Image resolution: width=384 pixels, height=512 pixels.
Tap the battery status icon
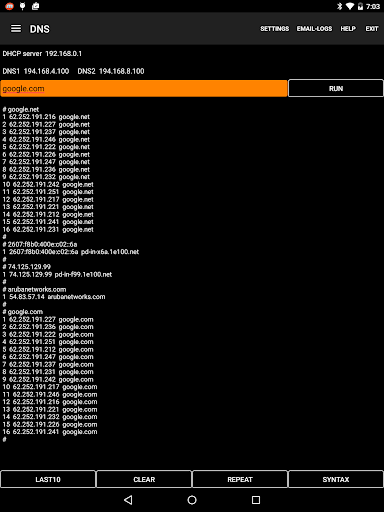point(360,6)
